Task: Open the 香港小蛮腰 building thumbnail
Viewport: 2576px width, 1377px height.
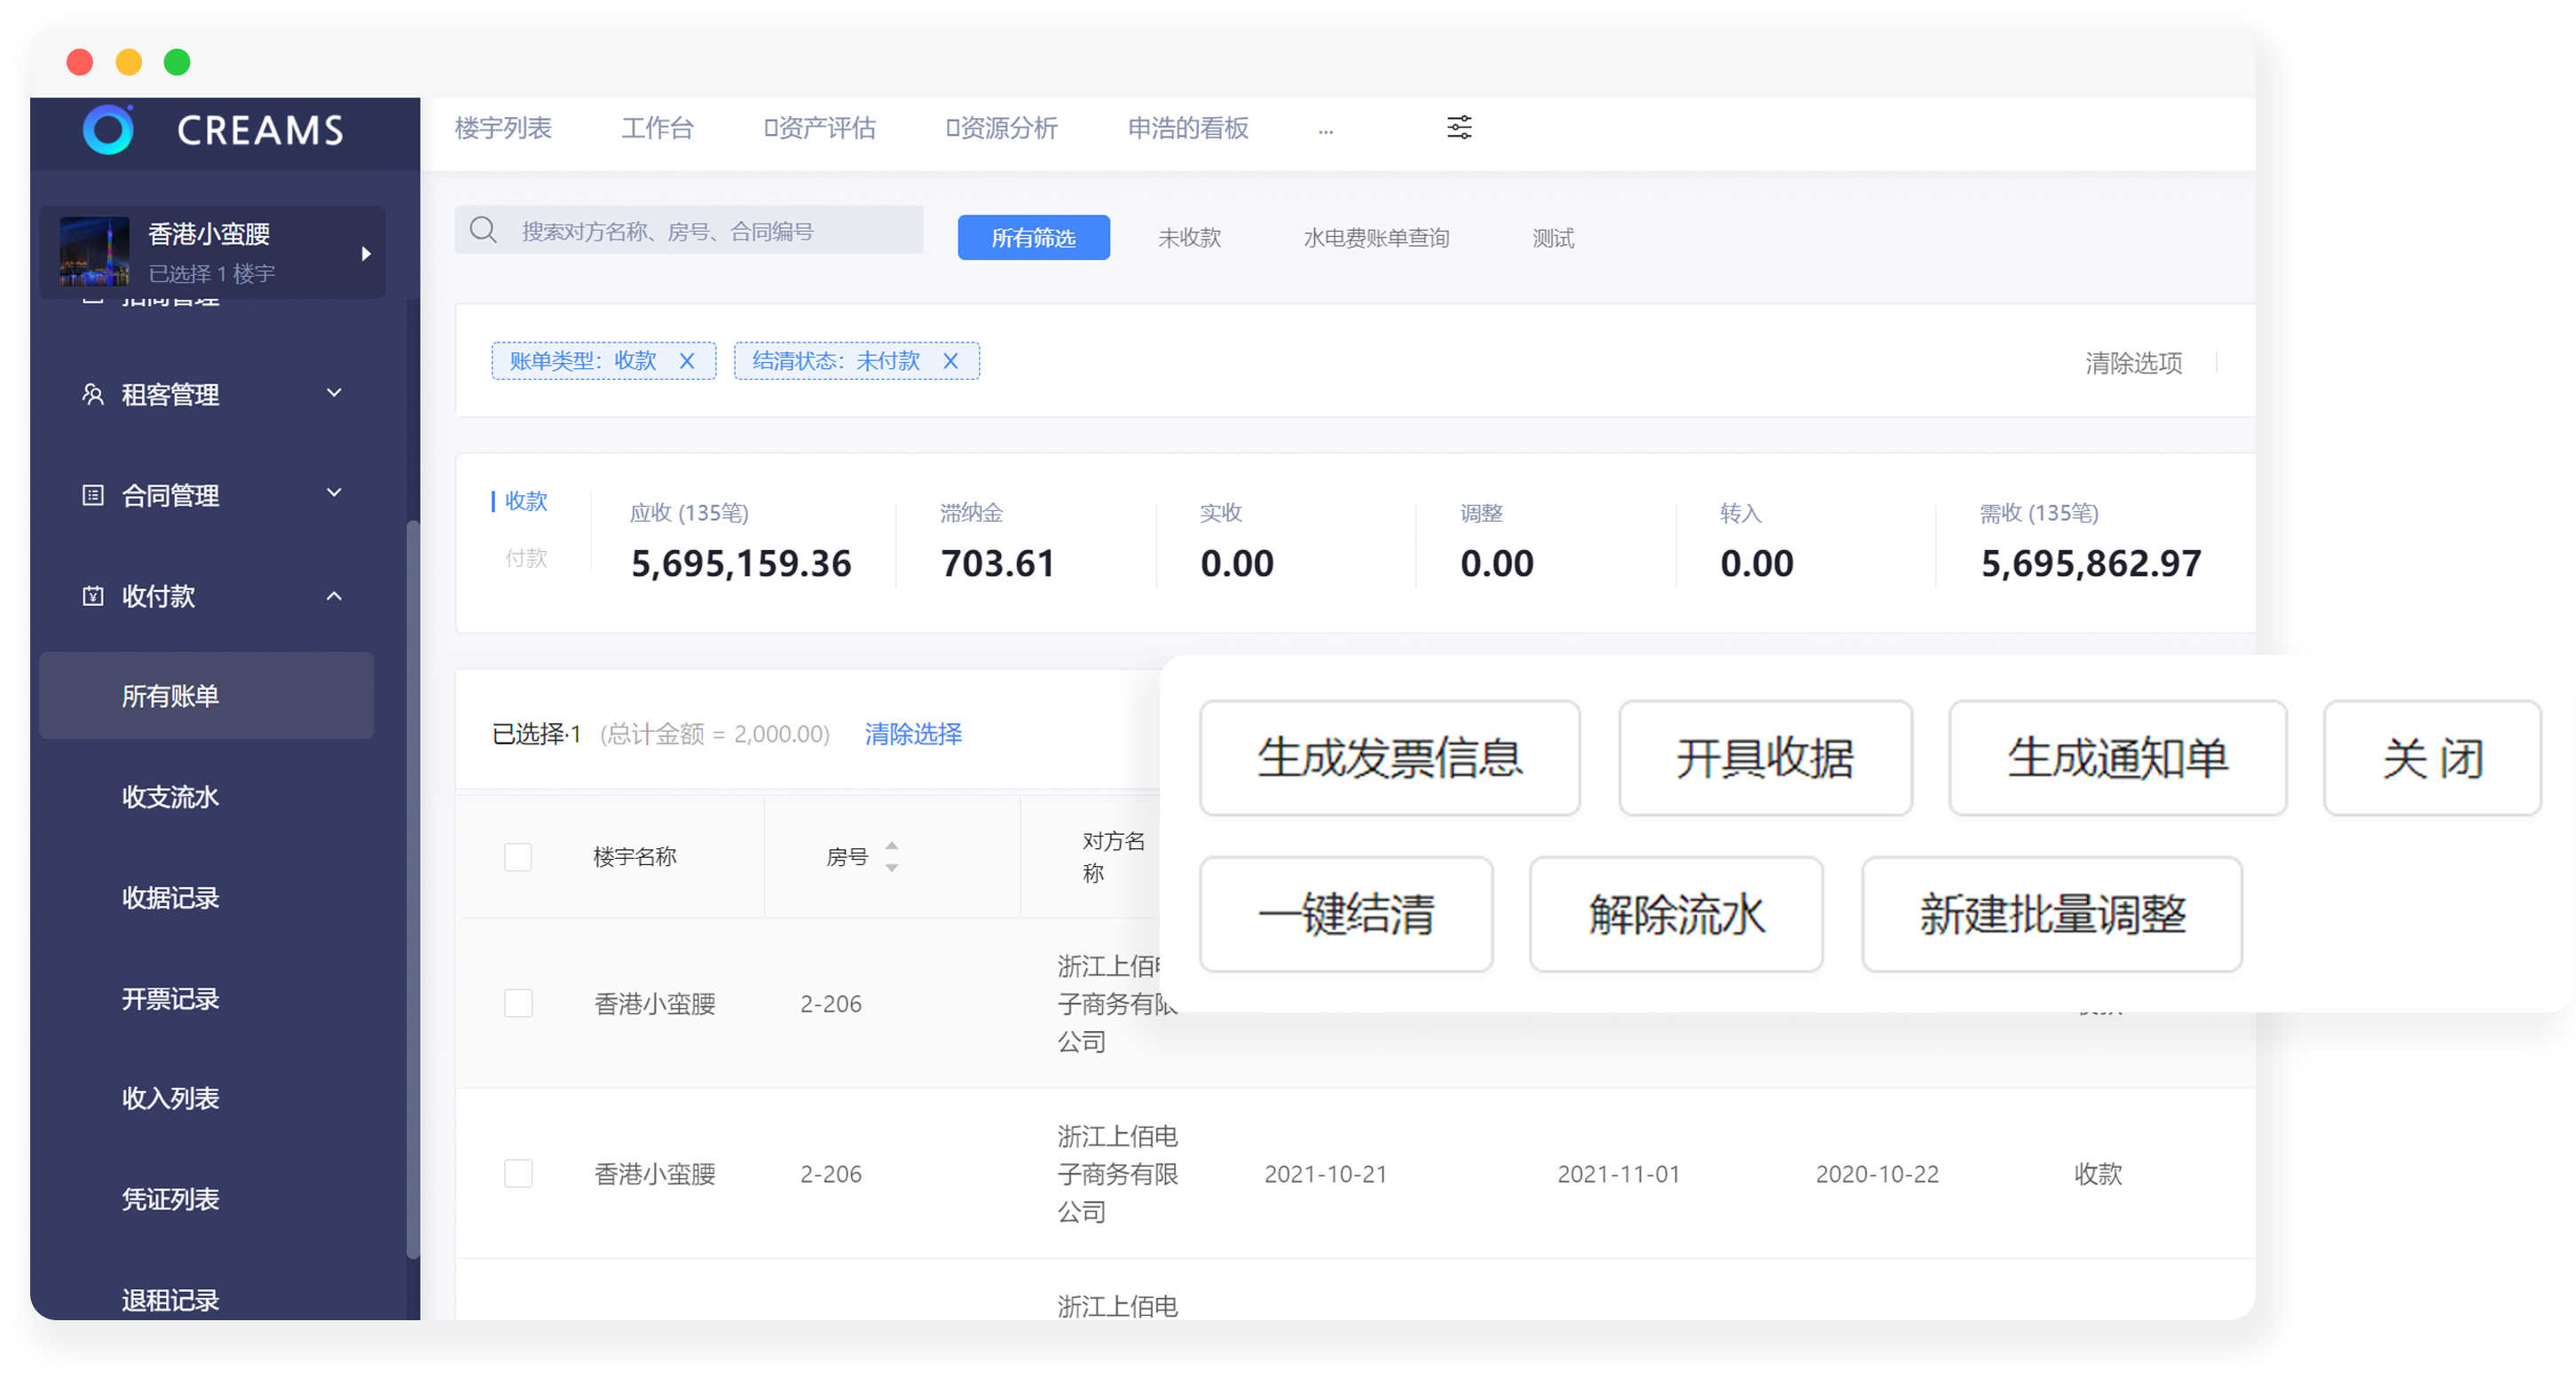Action: pos(94,251)
